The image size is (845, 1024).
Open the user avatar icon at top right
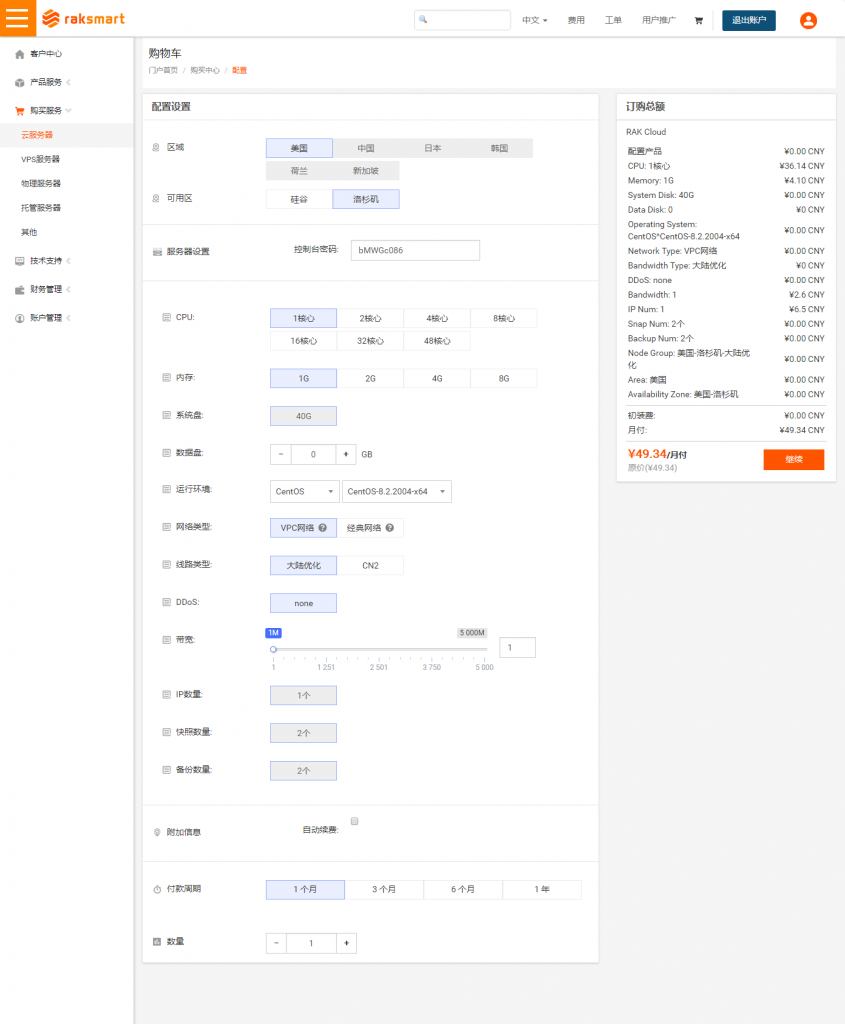pos(808,20)
